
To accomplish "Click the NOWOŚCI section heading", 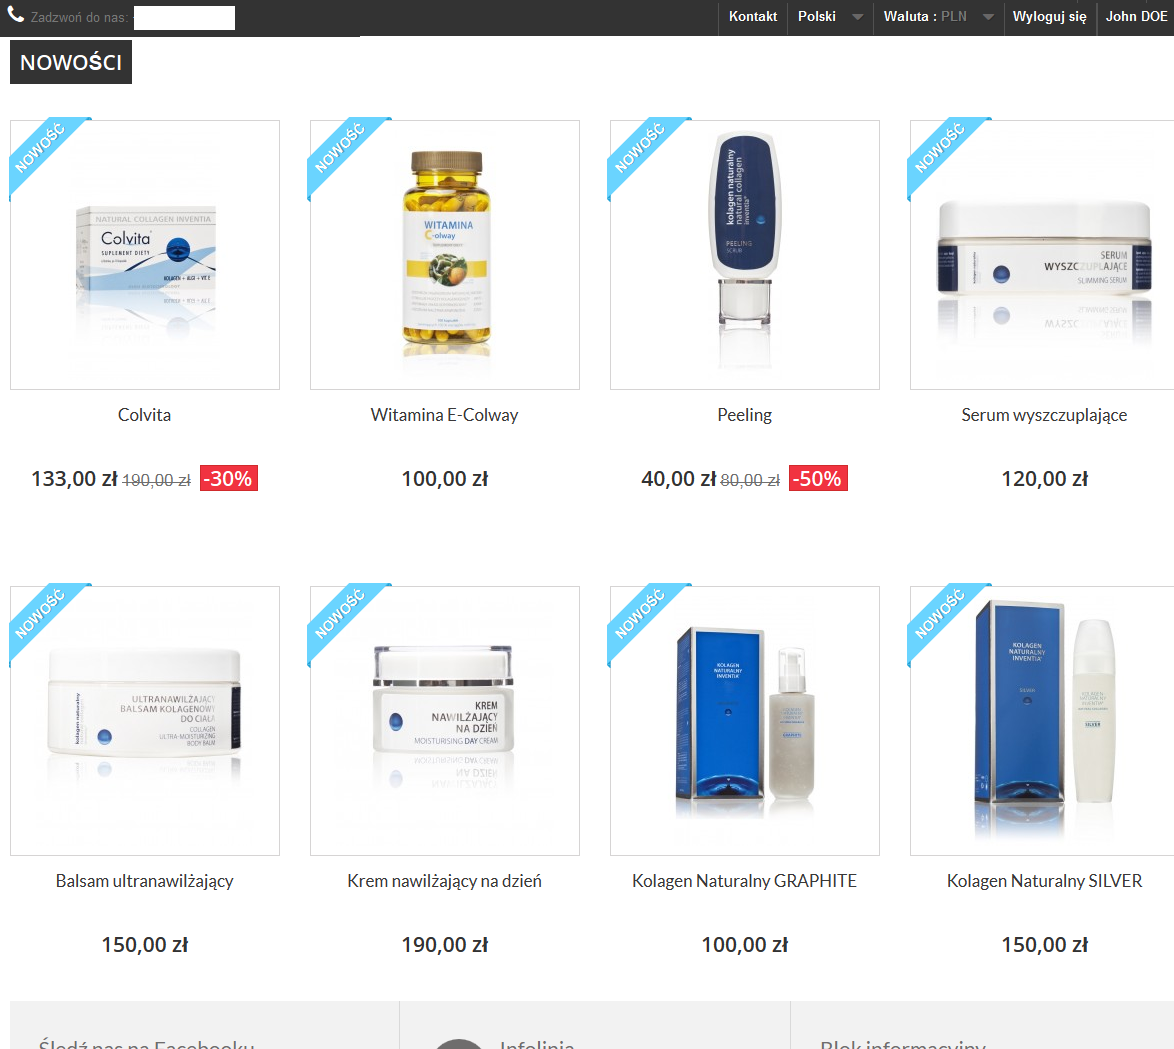I will tap(71, 62).
